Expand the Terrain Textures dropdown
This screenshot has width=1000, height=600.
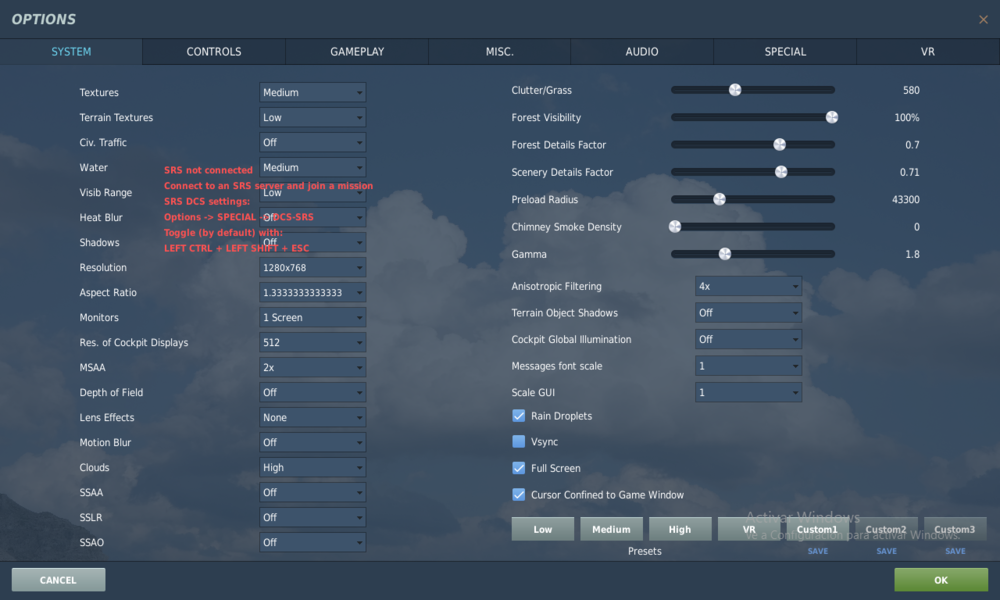pyautogui.click(x=312, y=117)
